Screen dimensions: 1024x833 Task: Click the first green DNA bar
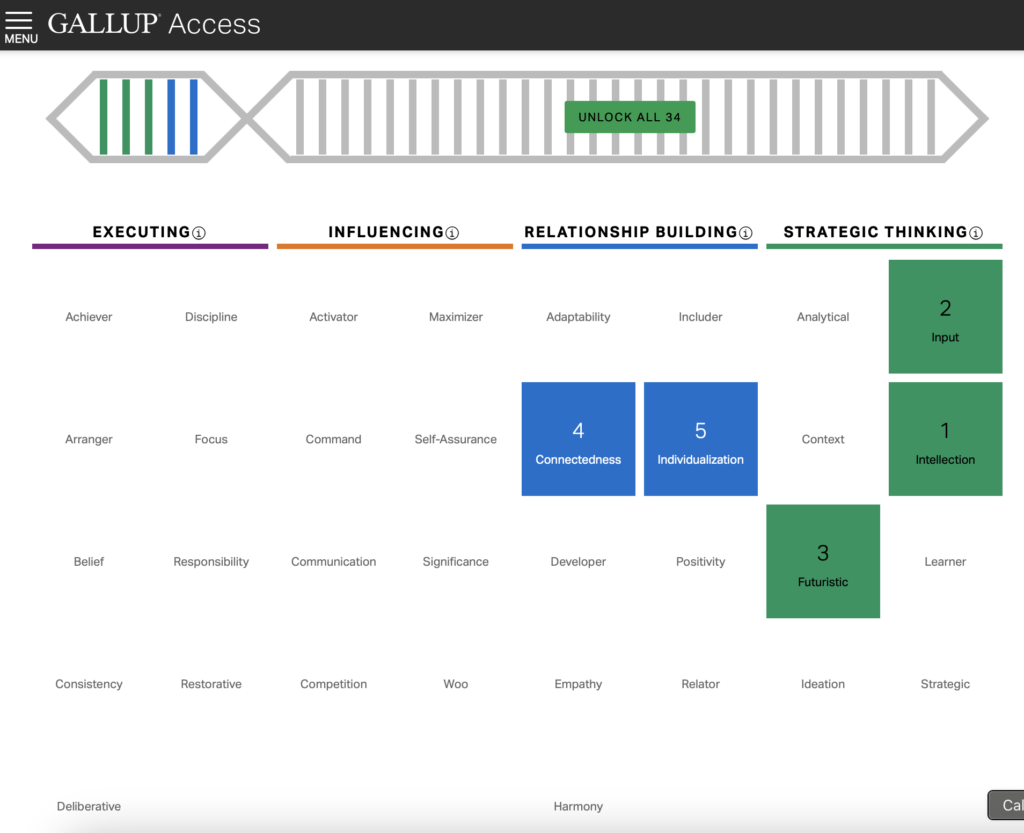coord(103,117)
